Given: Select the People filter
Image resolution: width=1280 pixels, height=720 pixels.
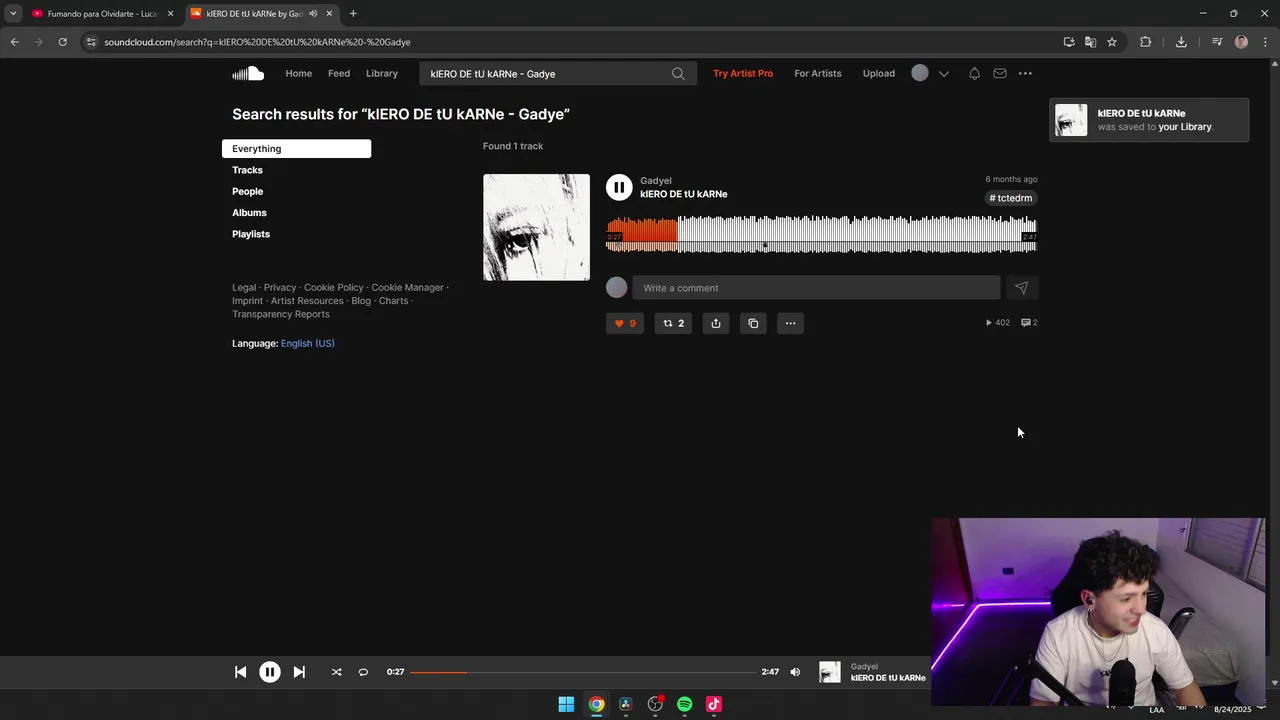Looking at the screenshot, I should tap(247, 191).
